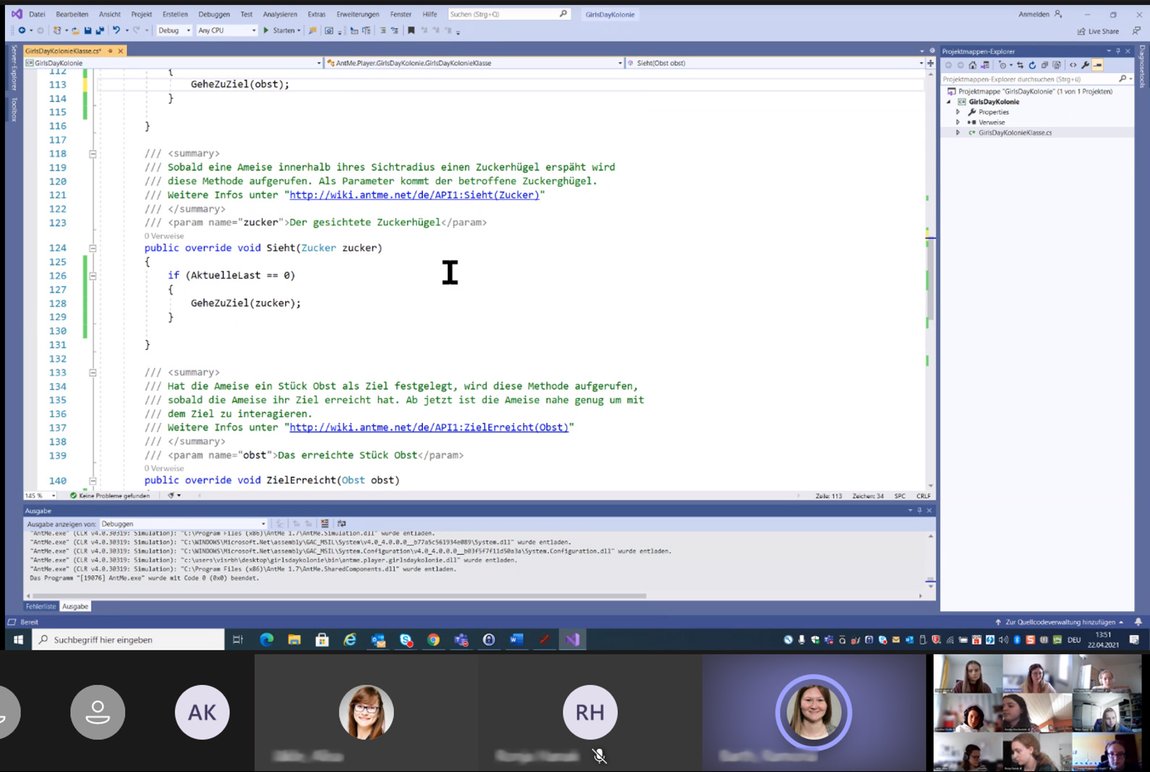Click the Save file toolbar icon
The height and width of the screenshot is (772, 1150).
click(x=88, y=31)
